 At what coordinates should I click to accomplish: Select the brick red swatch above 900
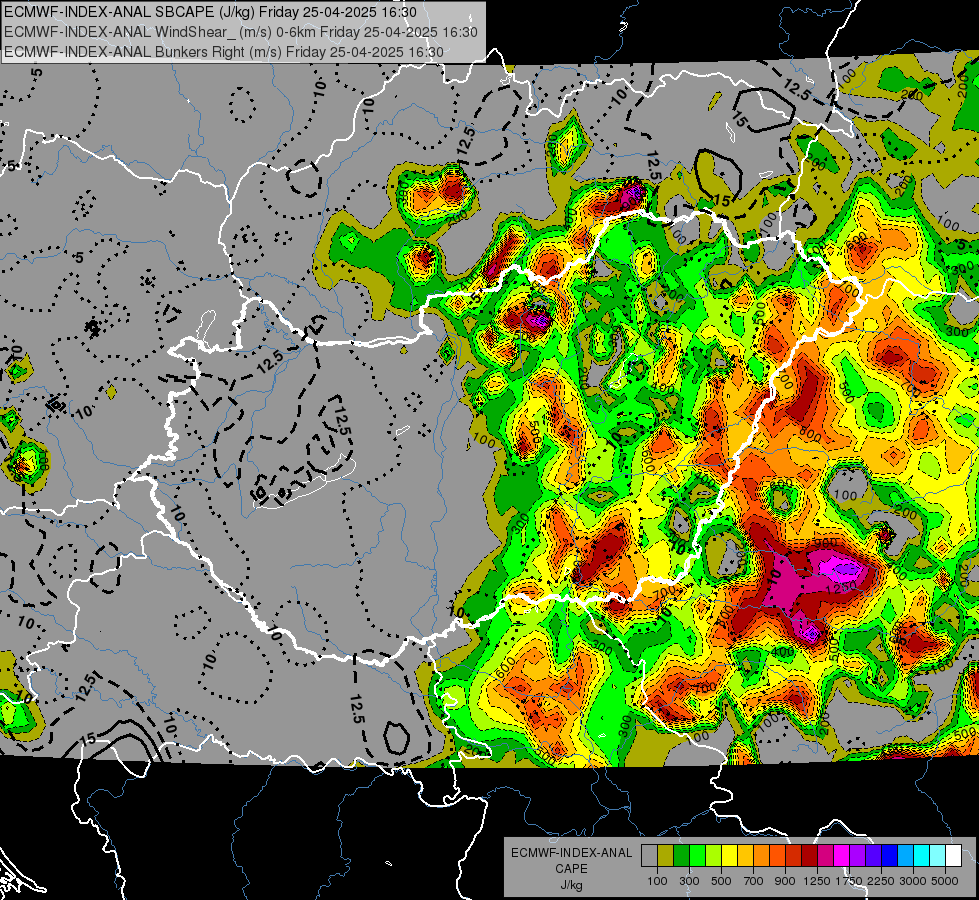[794, 856]
